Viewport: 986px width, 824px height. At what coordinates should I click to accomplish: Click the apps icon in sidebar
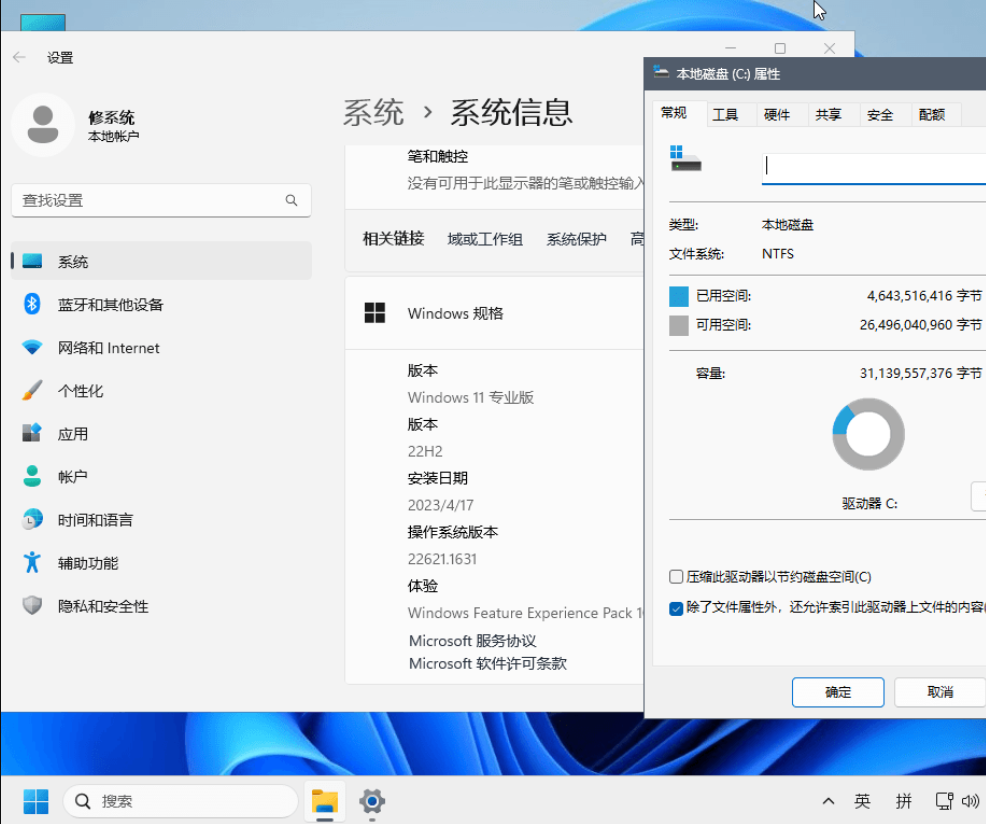[x=32, y=433]
